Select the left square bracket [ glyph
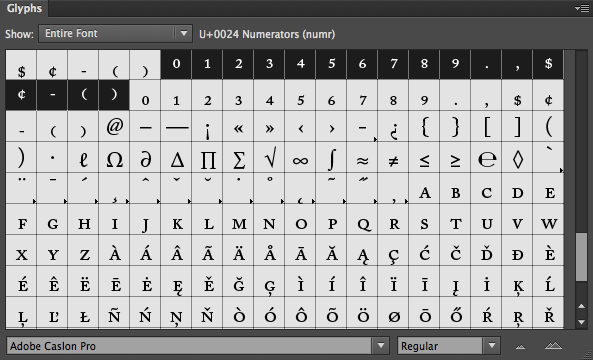Image resolution: width=593 pixels, height=360 pixels. tap(486, 126)
